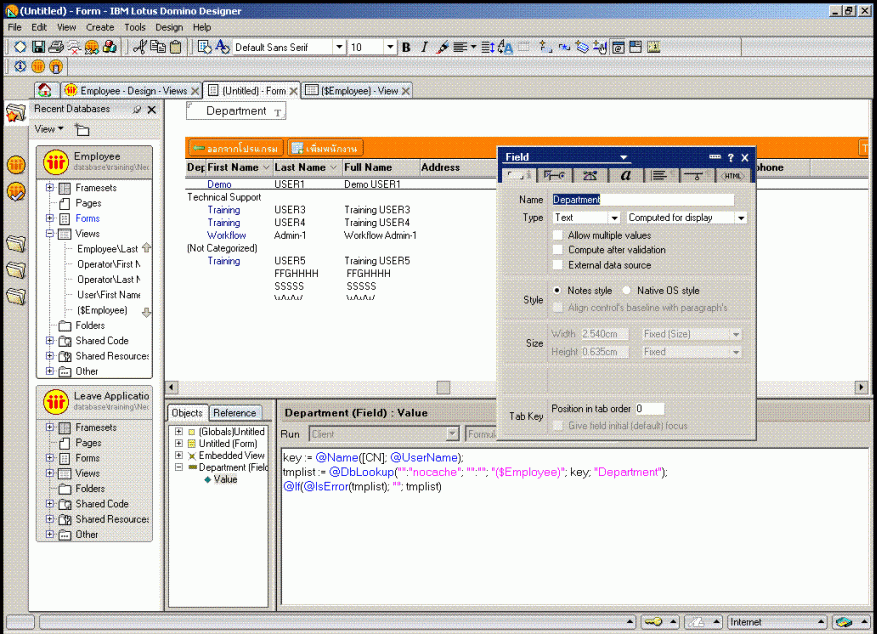The image size is (877, 634).
Task: Open the File menu
Action: pyautogui.click(x=15, y=27)
